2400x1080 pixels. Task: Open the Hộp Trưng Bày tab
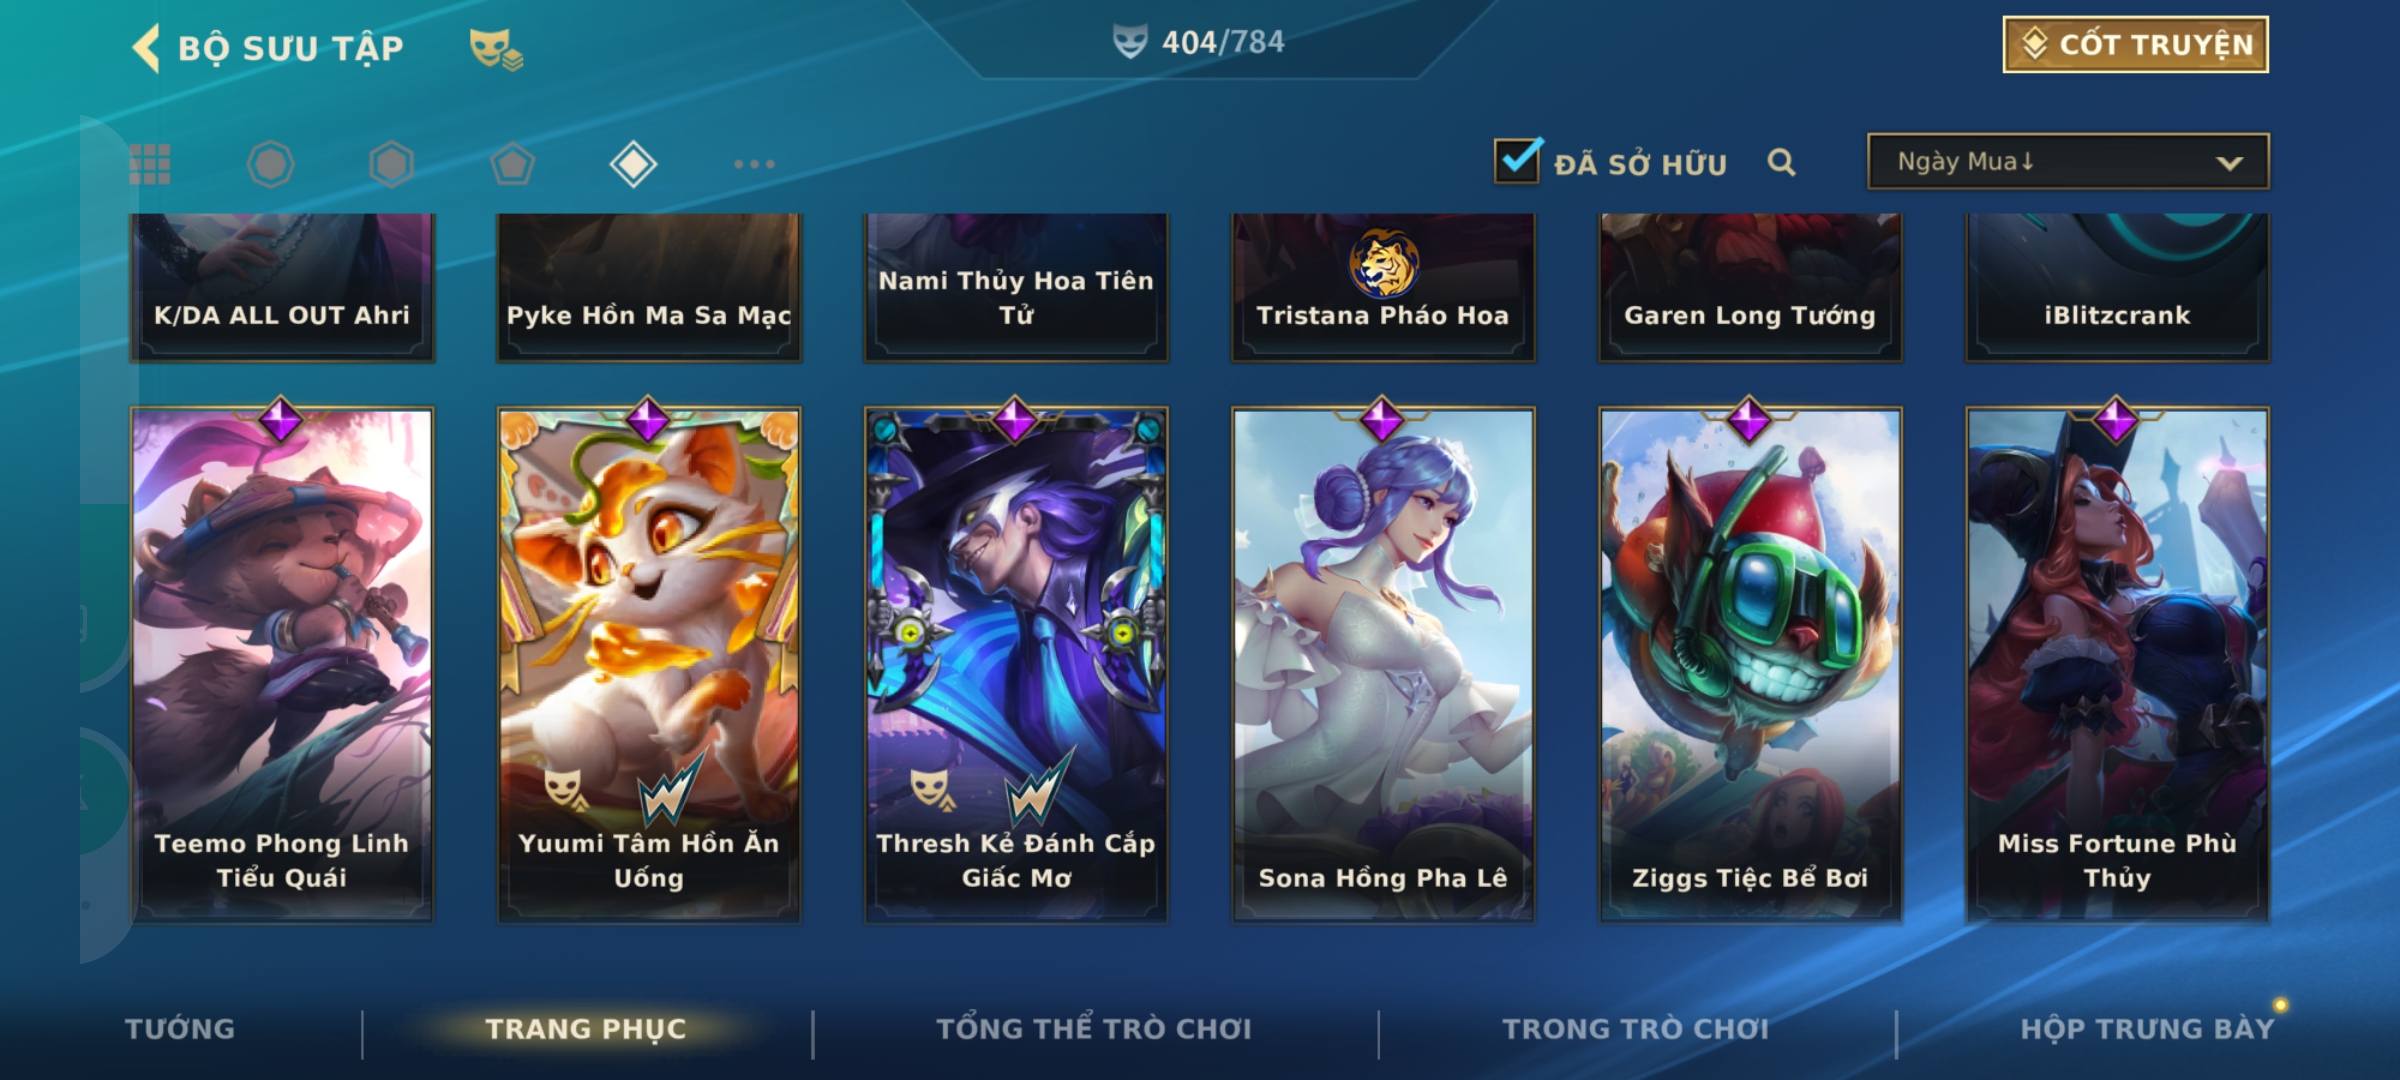(2147, 1029)
